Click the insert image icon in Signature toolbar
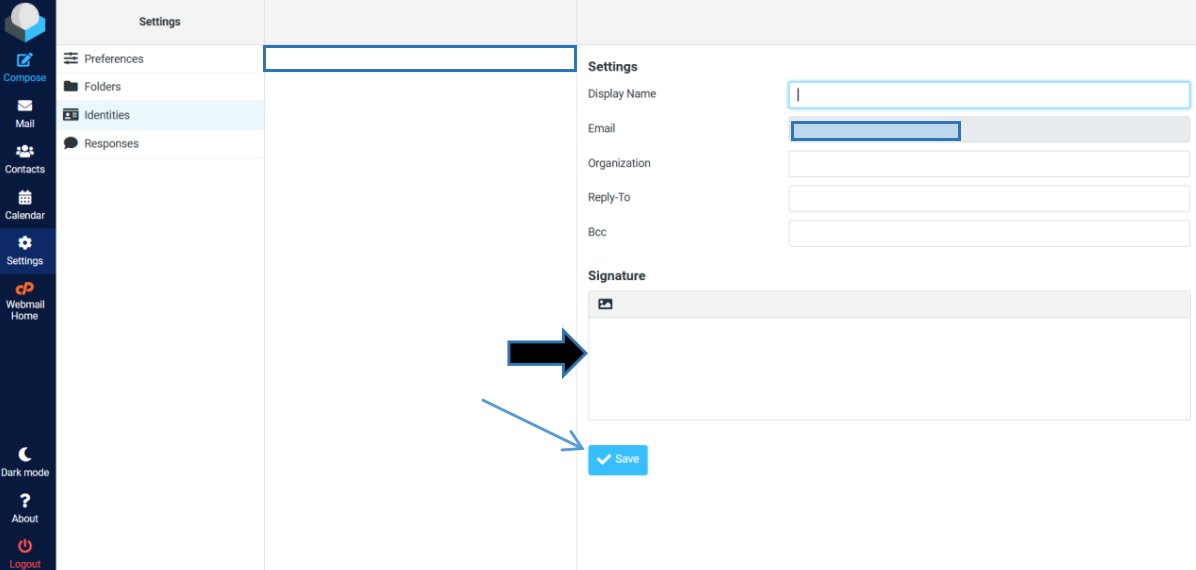 pyautogui.click(x=605, y=304)
